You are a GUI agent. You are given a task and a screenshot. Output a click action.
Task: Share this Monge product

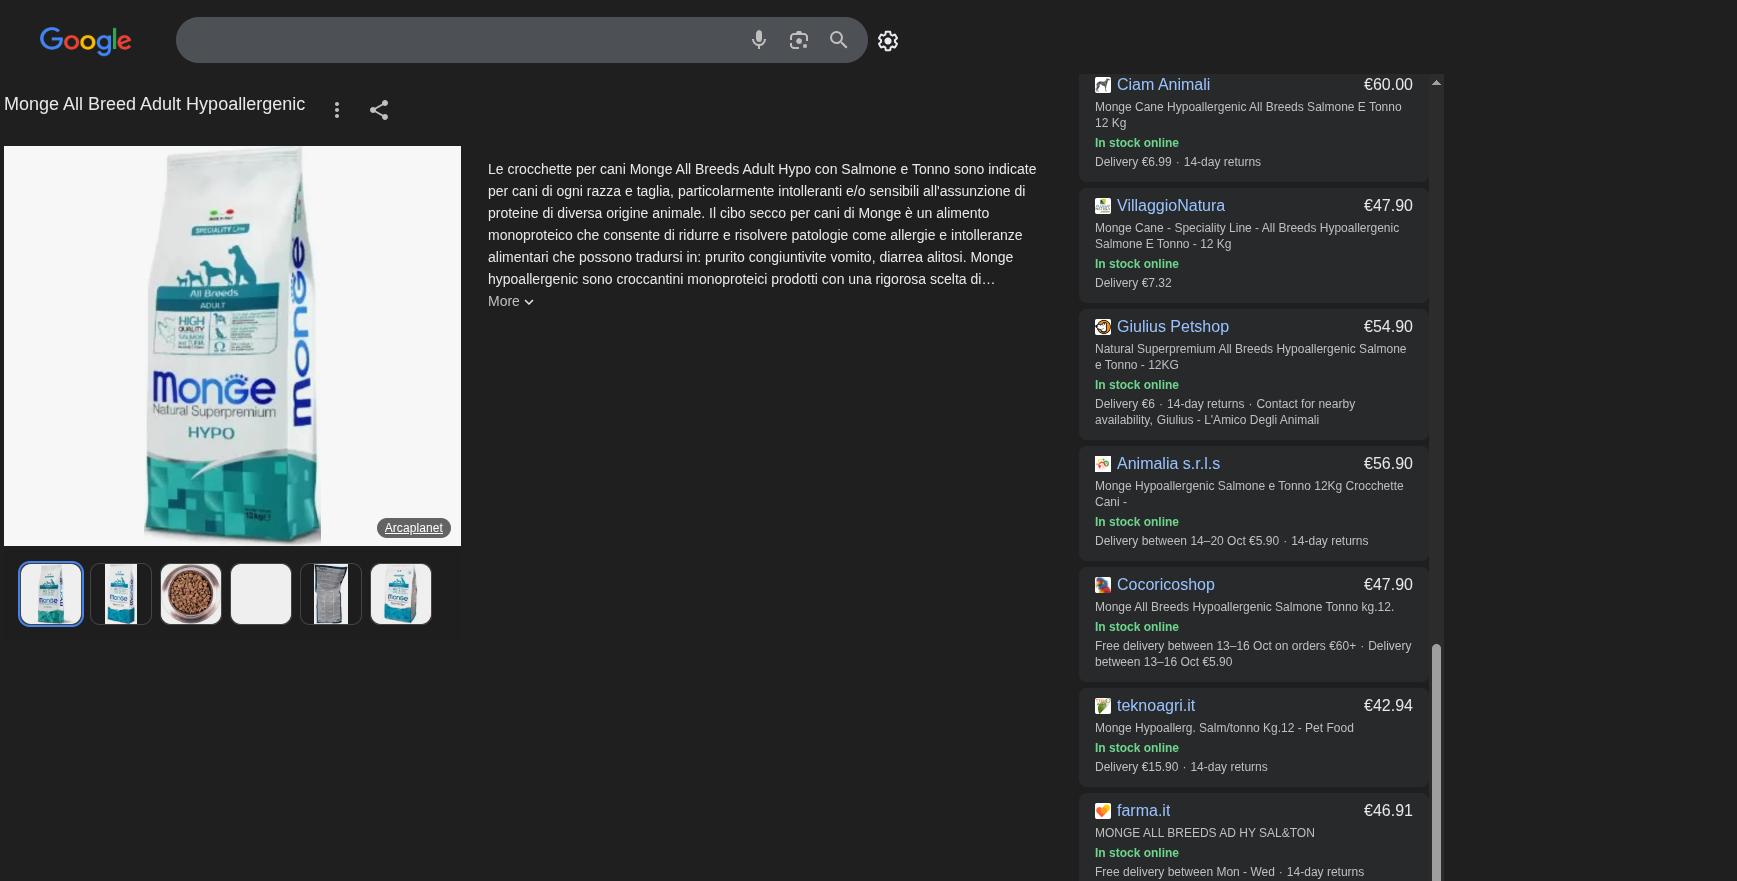pyautogui.click(x=379, y=110)
